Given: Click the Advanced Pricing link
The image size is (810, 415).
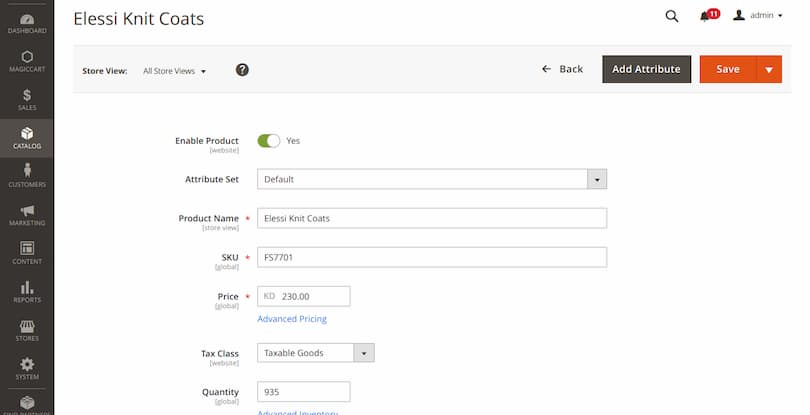Looking at the screenshot, I should point(292,319).
